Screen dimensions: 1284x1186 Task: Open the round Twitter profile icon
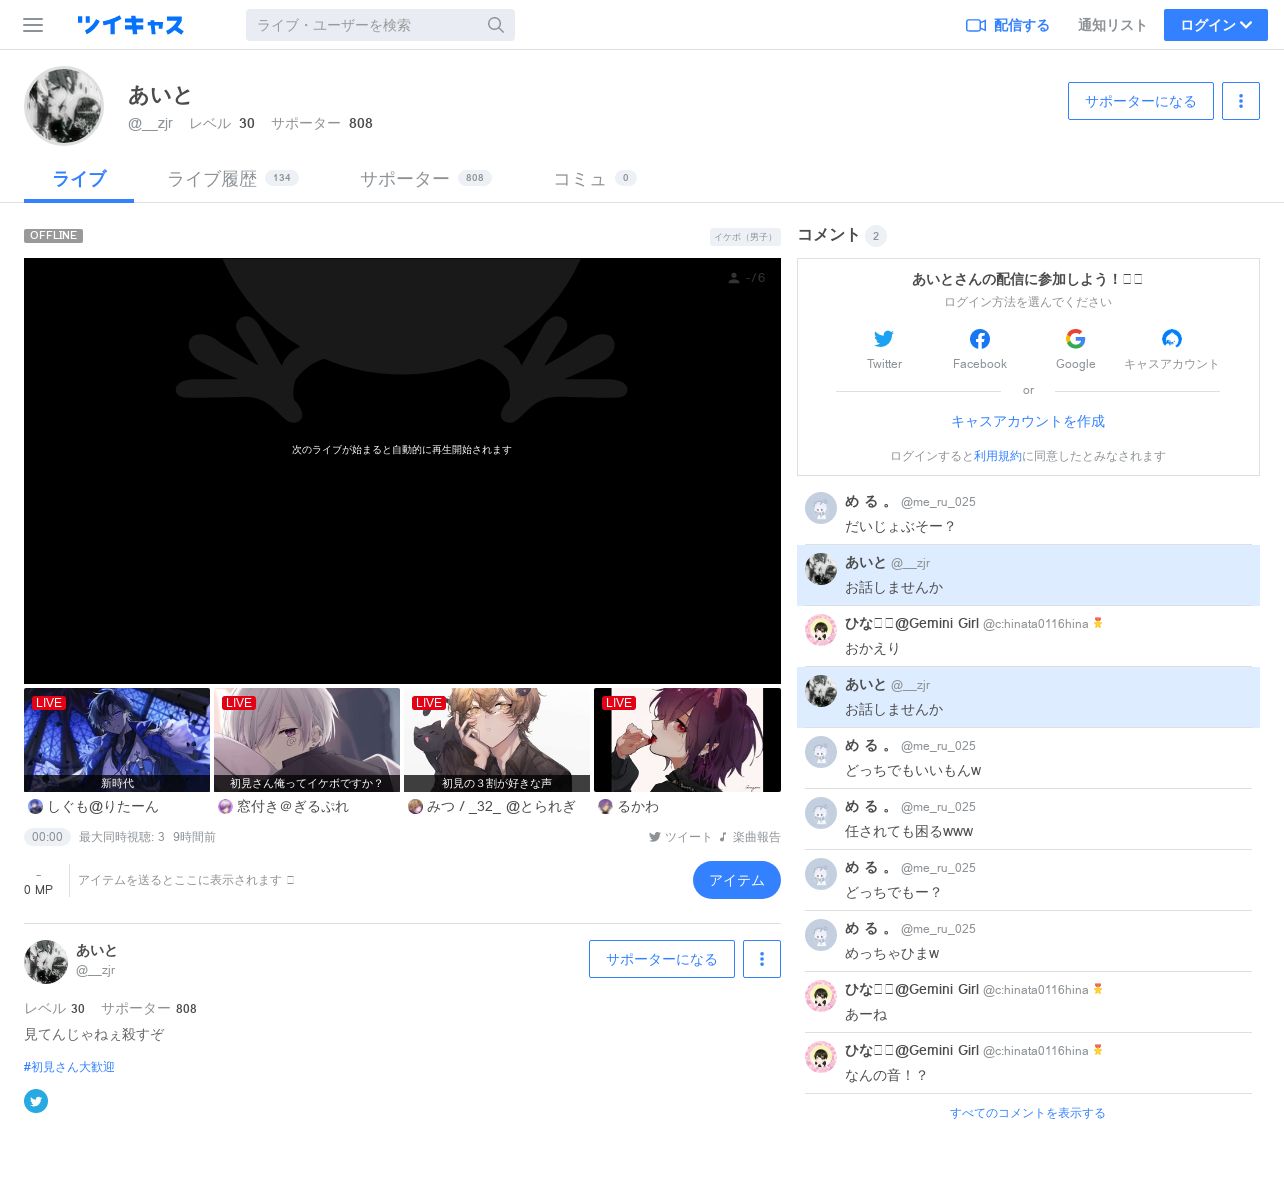[x=36, y=1101]
